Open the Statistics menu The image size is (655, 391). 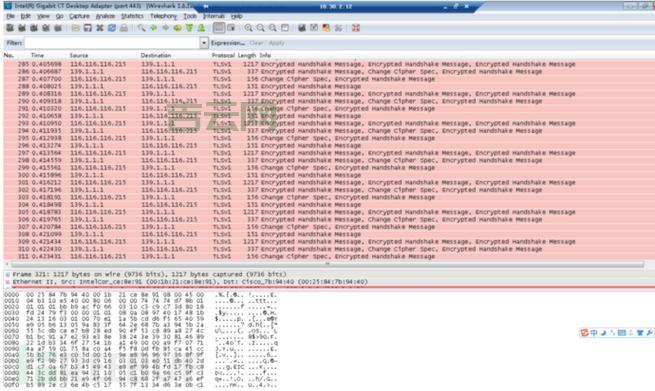(x=132, y=16)
